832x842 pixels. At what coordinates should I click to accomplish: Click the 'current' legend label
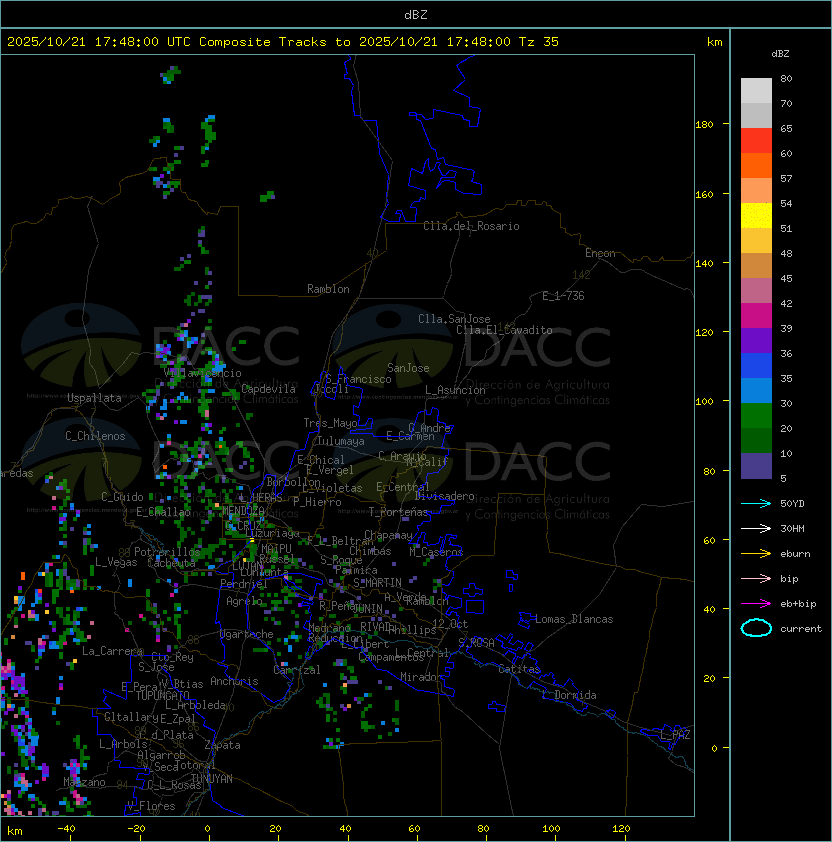coord(801,629)
